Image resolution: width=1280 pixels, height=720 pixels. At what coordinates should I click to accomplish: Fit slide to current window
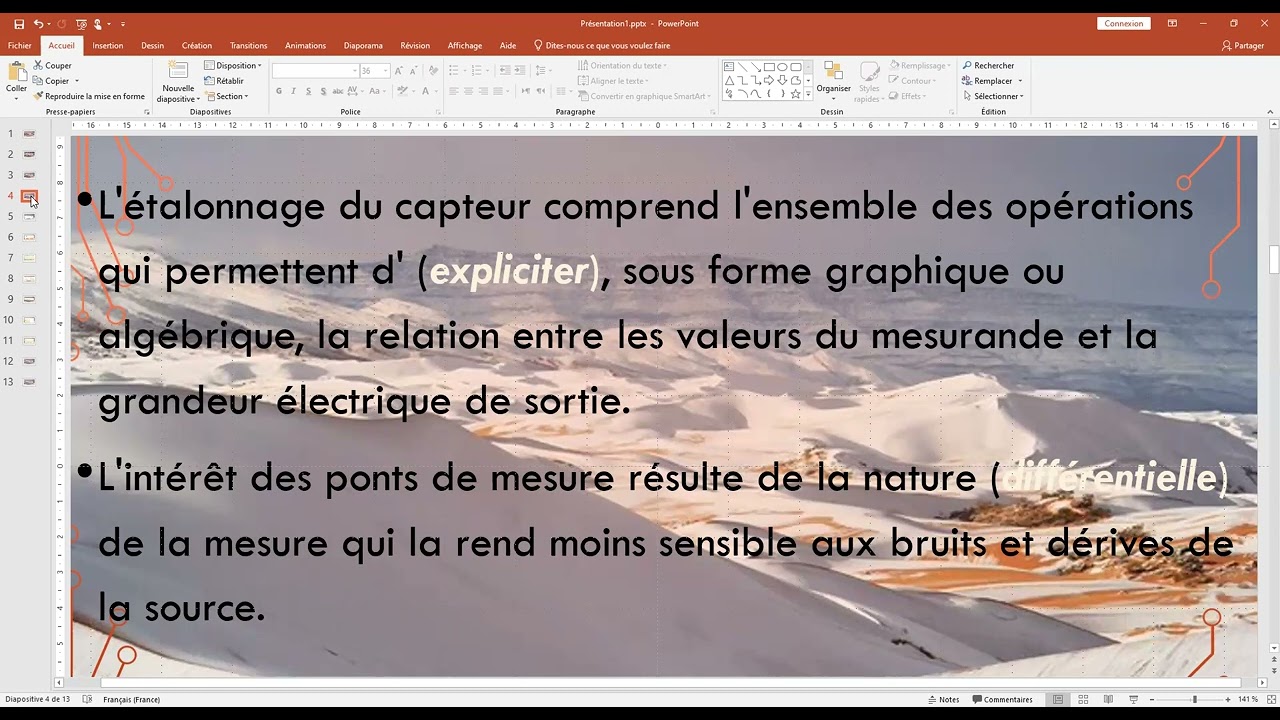pyautogui.click(x=1270, y=699)
